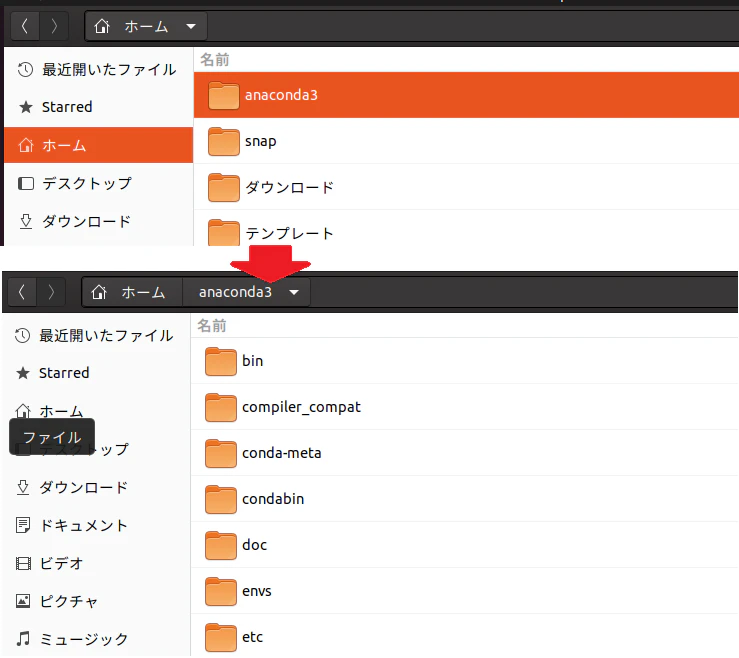
Task: Open ミュージック in the lower sidebar
Action: coord(96,639)
